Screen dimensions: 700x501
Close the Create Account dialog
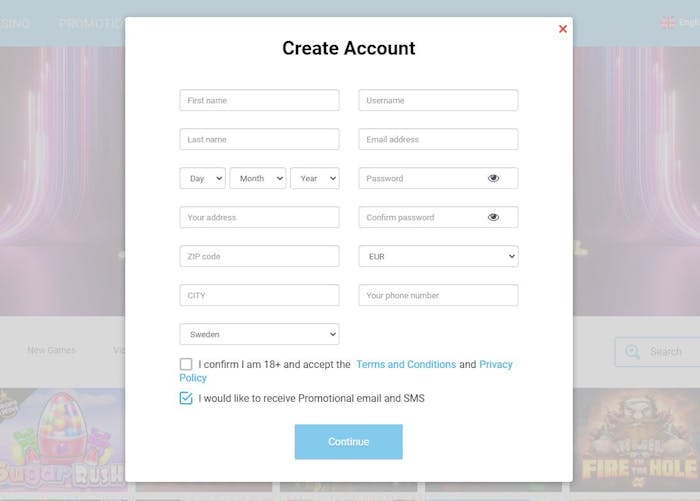[x=563, y=29]
